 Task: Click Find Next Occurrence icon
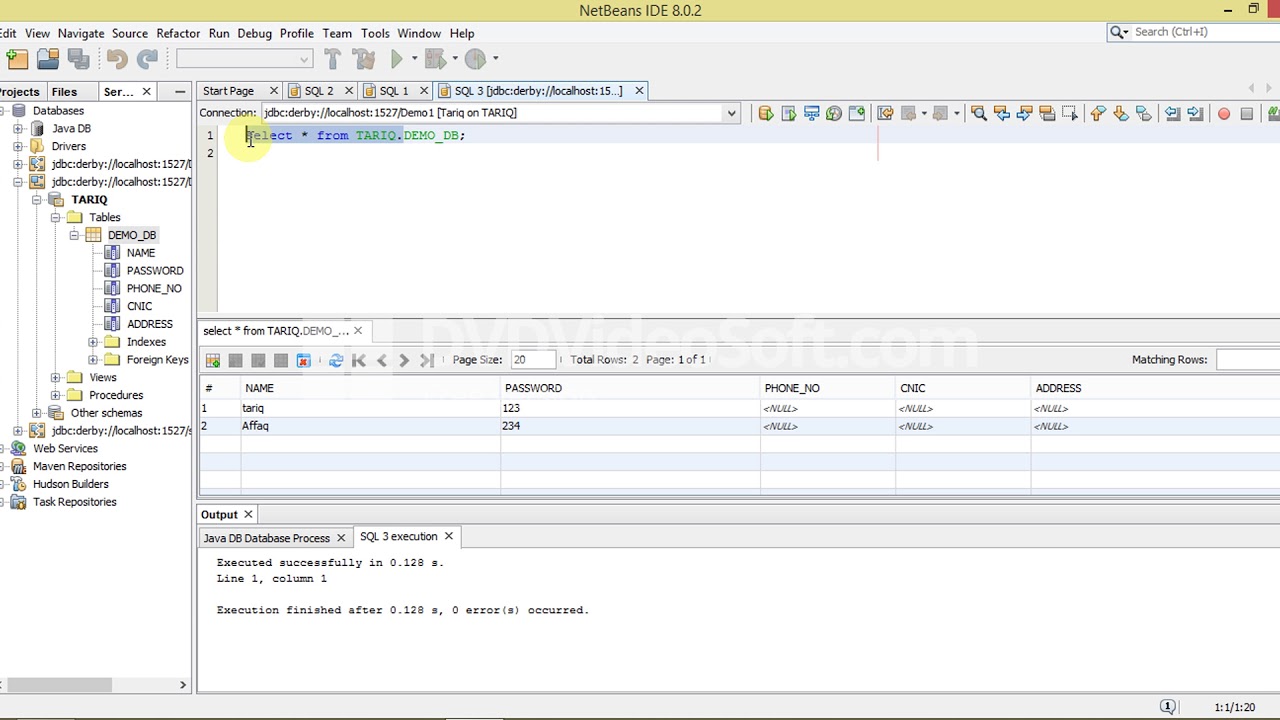point(1025,113)
